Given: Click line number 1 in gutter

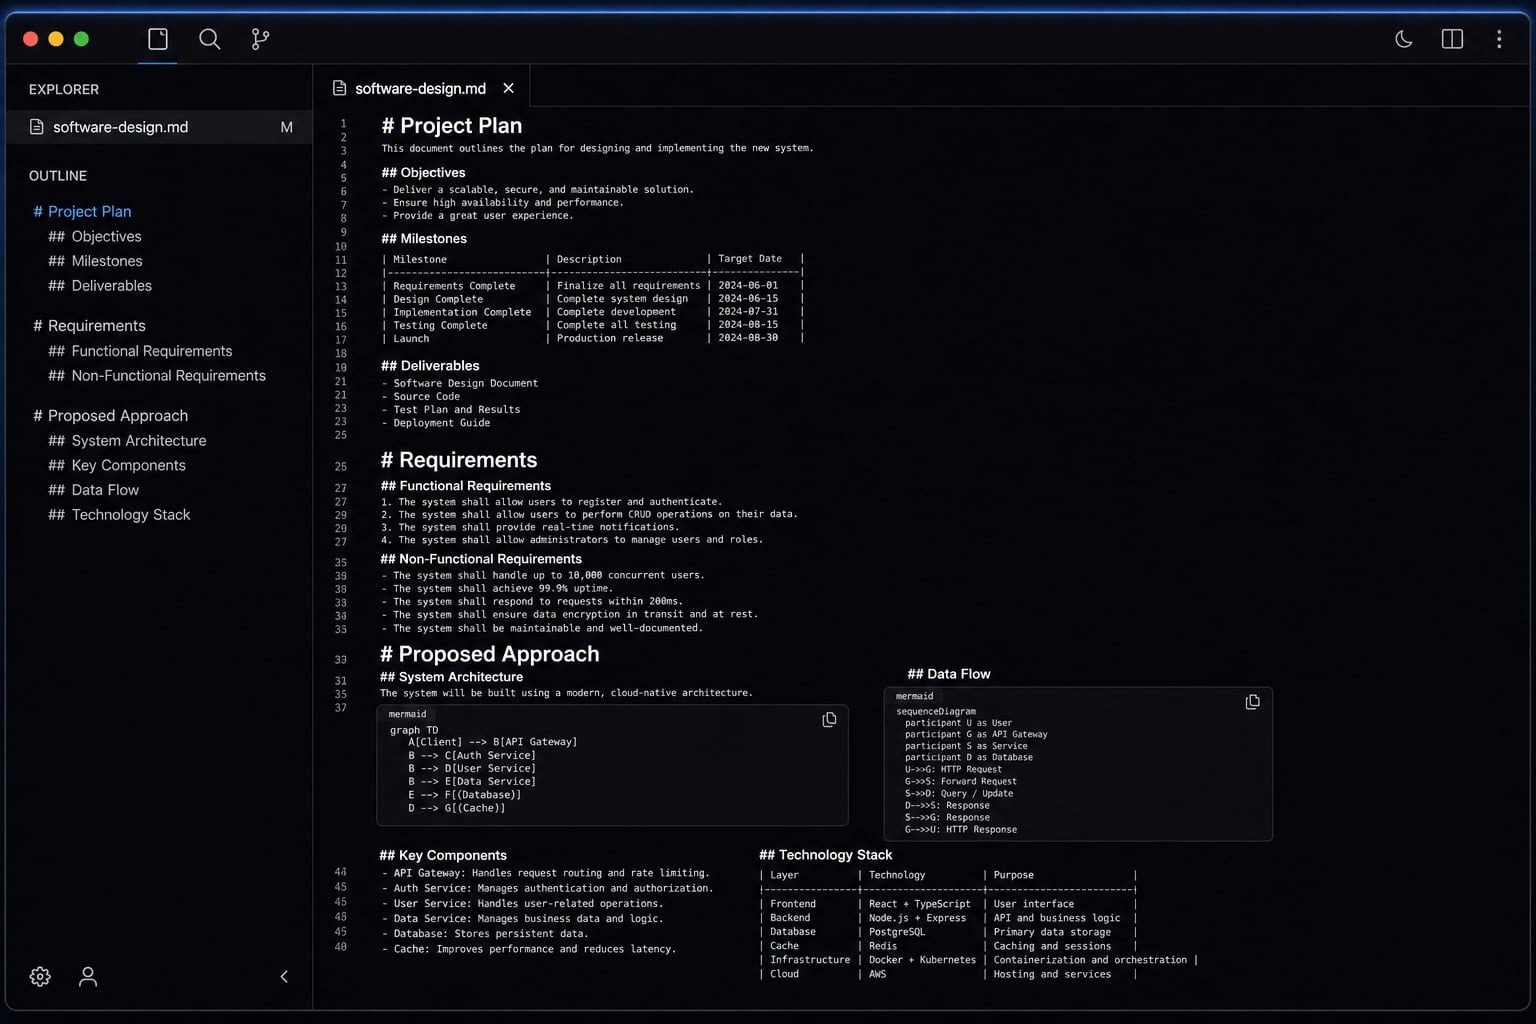Looking at the screenshot, I should point(343,124).
